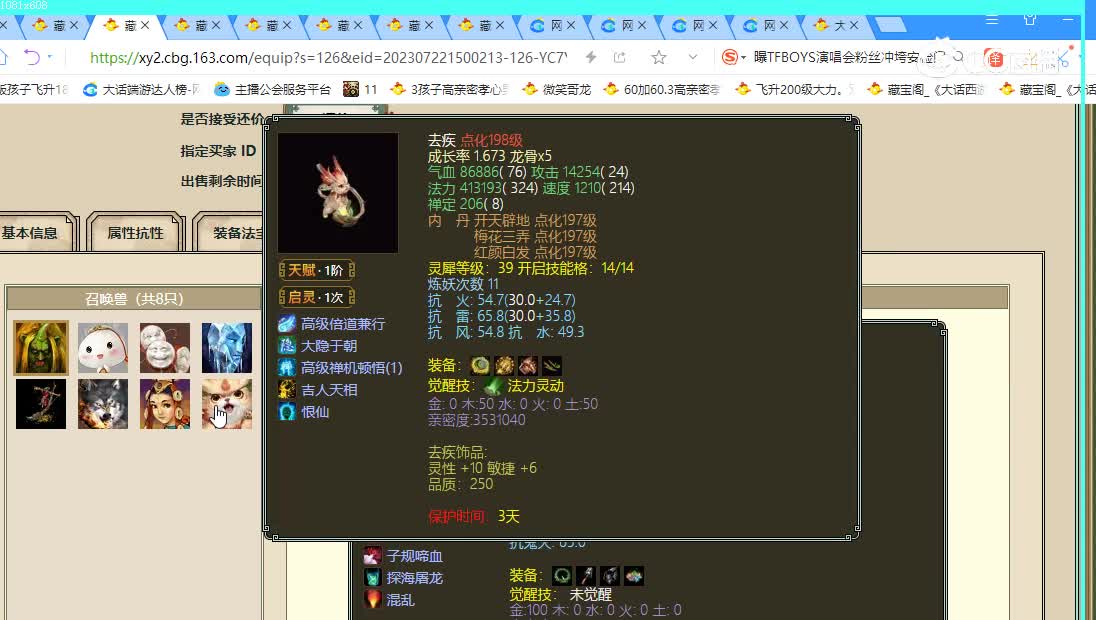
Task: Select the ice crystal summon thumbnail
Action: coord(226,347)
